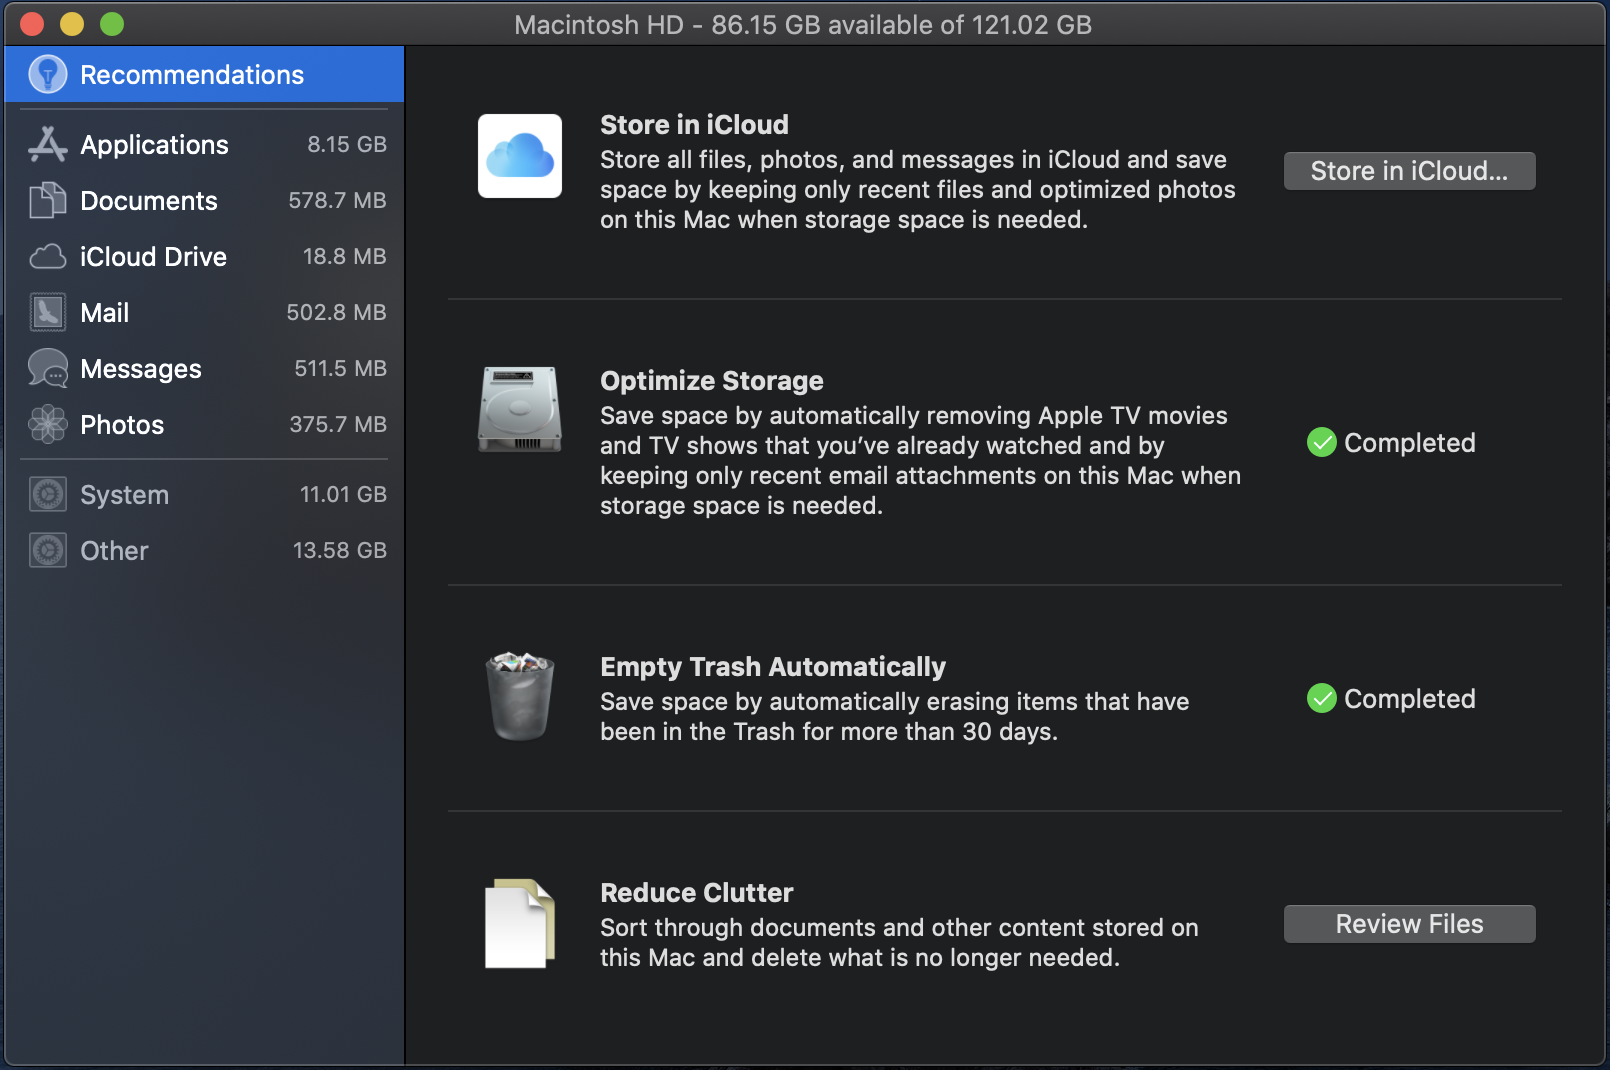Click the iCloud Drive cloud icon
The width and height of the screenshot is (1610, 1070).
pyautogui.click(x=47, y=257)
